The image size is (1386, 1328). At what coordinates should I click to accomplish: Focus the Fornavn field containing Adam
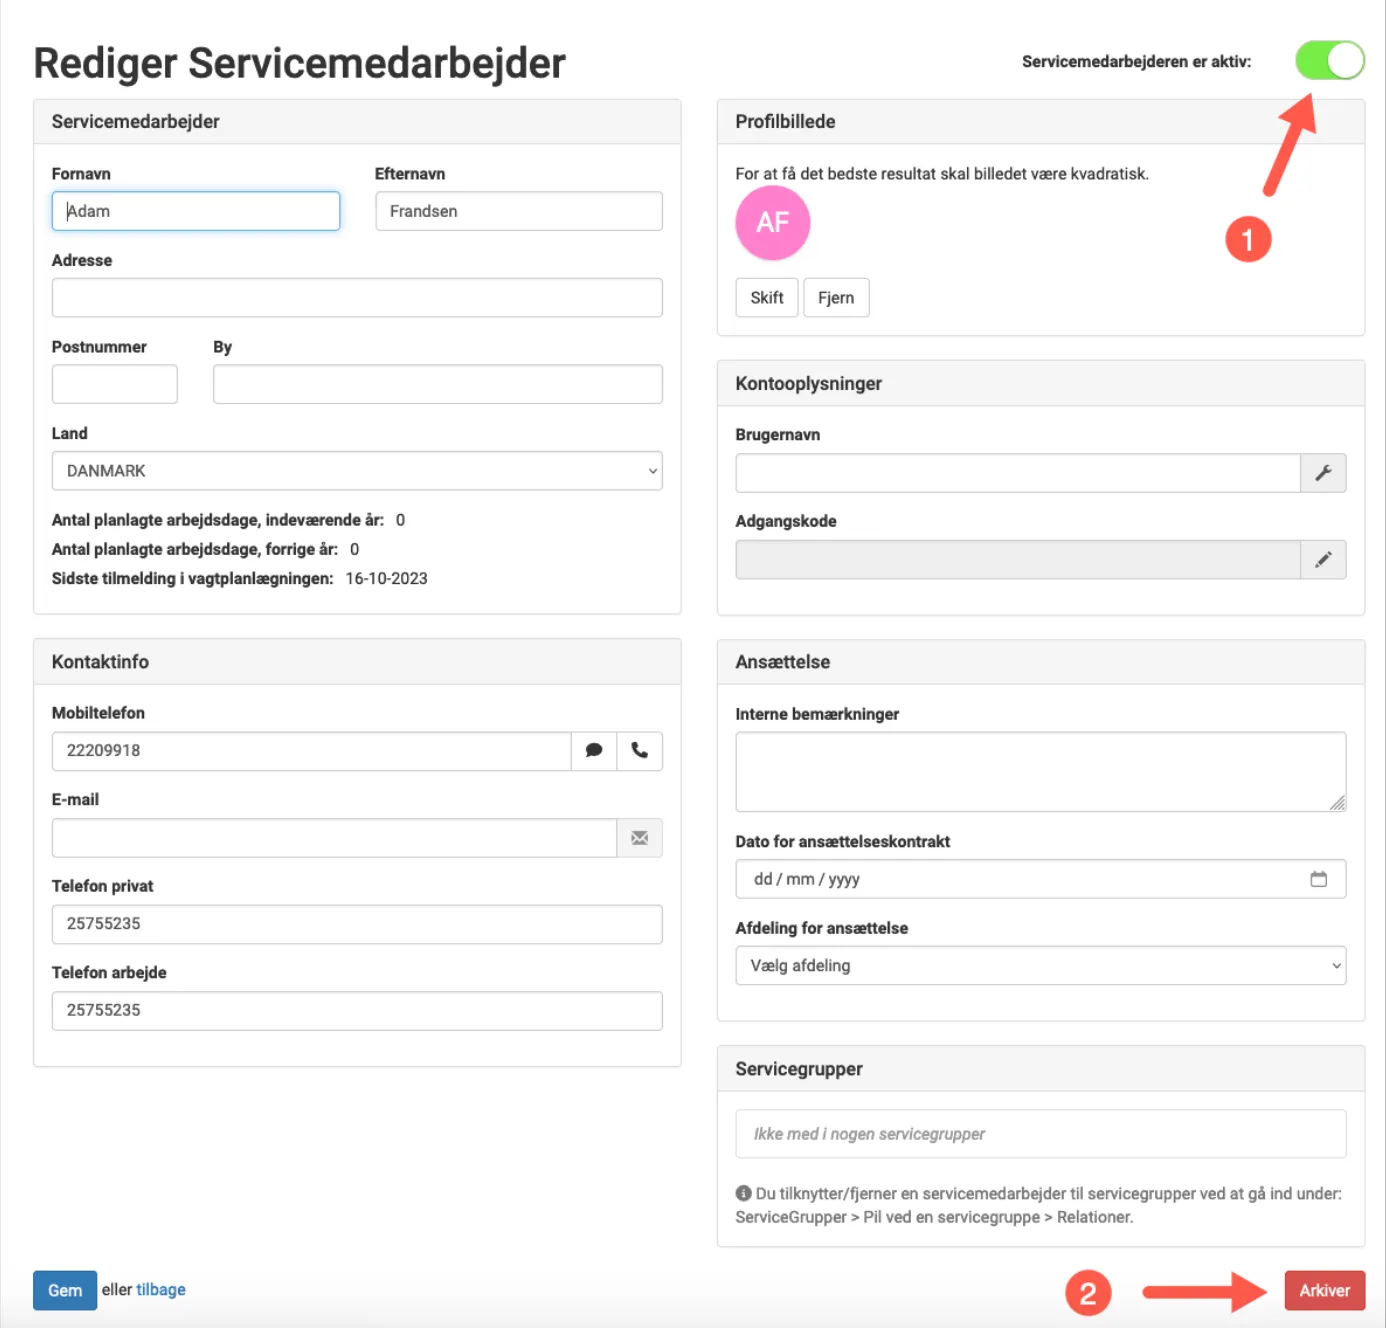[x=196, y=211]
